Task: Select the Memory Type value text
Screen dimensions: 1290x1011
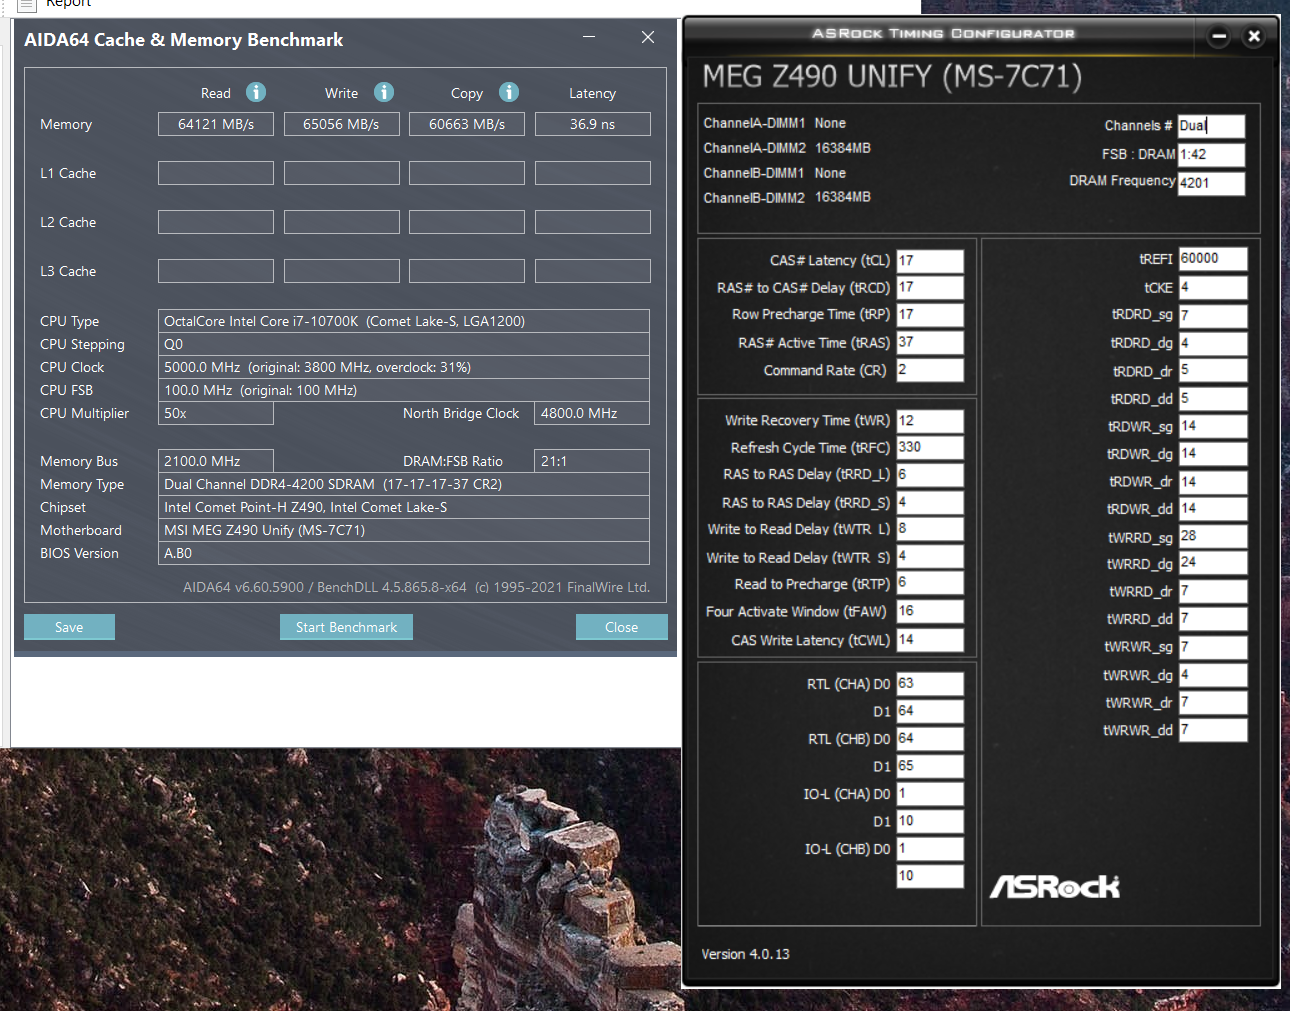Action: (x=333, y=484)
